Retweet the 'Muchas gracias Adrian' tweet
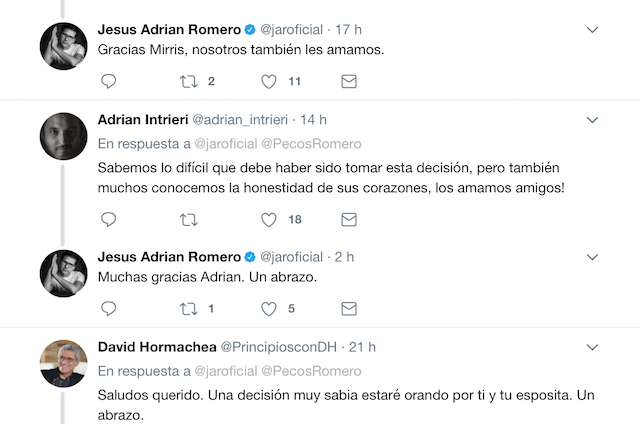Screen dimensions: 640x424 [x=187, y=309]
